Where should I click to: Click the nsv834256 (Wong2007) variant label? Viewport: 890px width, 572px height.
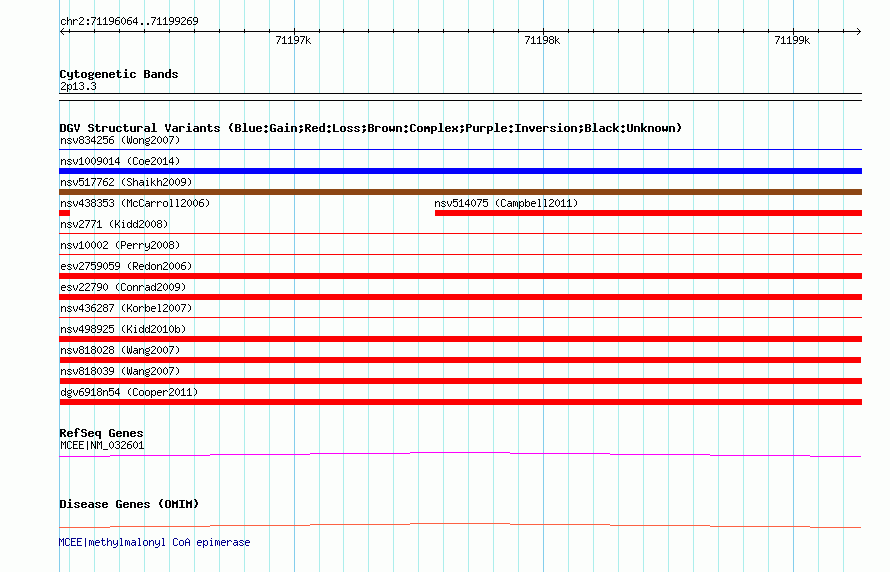coord(120,140)
